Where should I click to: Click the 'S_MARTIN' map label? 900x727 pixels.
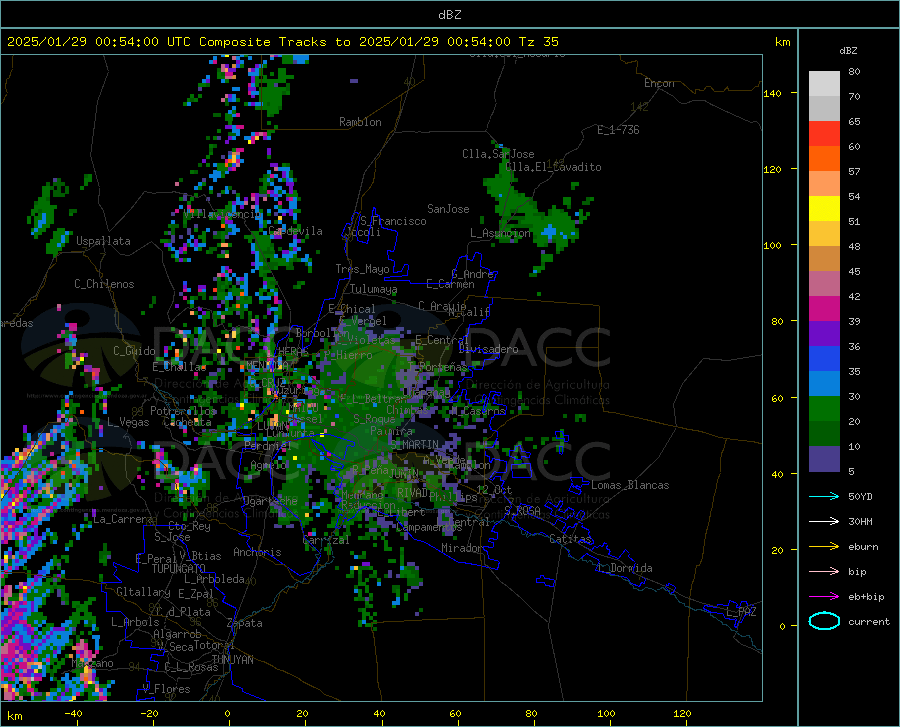(414, 444)
